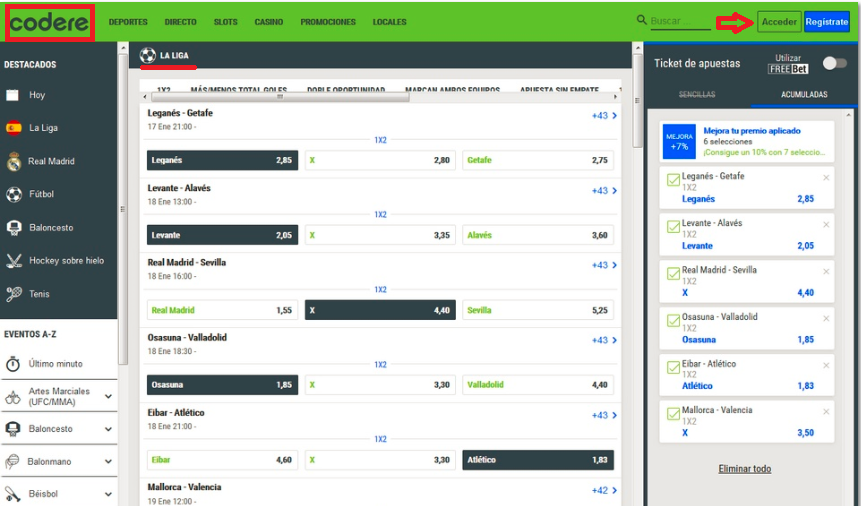Open Real Madrid crest icon
Screen dimensions: 861x506
click(14, 162)
